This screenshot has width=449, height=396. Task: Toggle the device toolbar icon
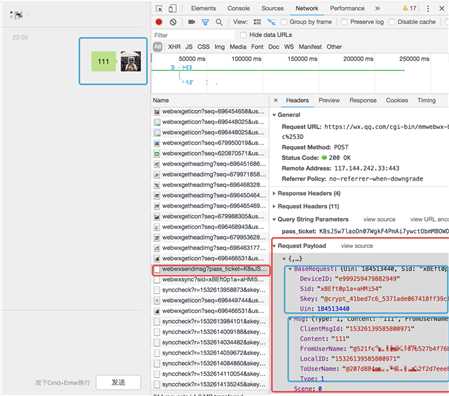coord(172,9)
